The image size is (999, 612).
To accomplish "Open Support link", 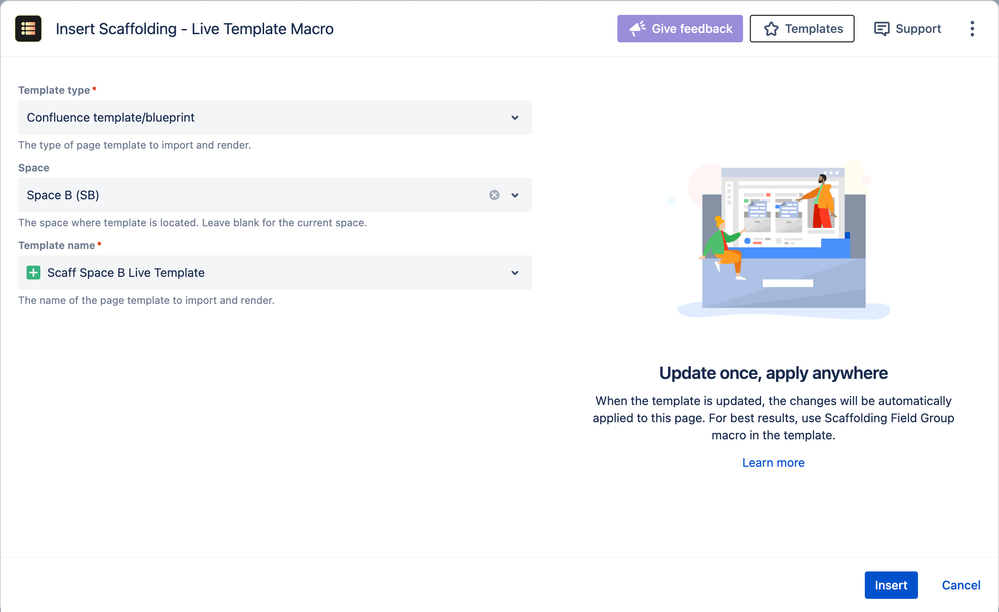I will pyautogui.click(x=907, y=29).
